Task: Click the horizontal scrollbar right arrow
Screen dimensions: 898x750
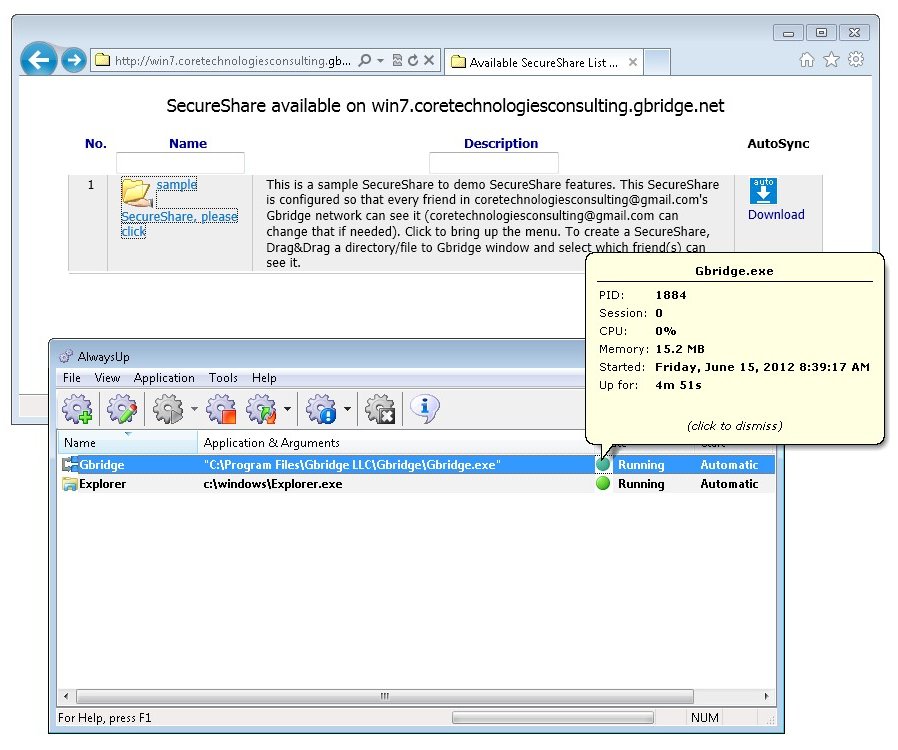Action: coord(766,697)
